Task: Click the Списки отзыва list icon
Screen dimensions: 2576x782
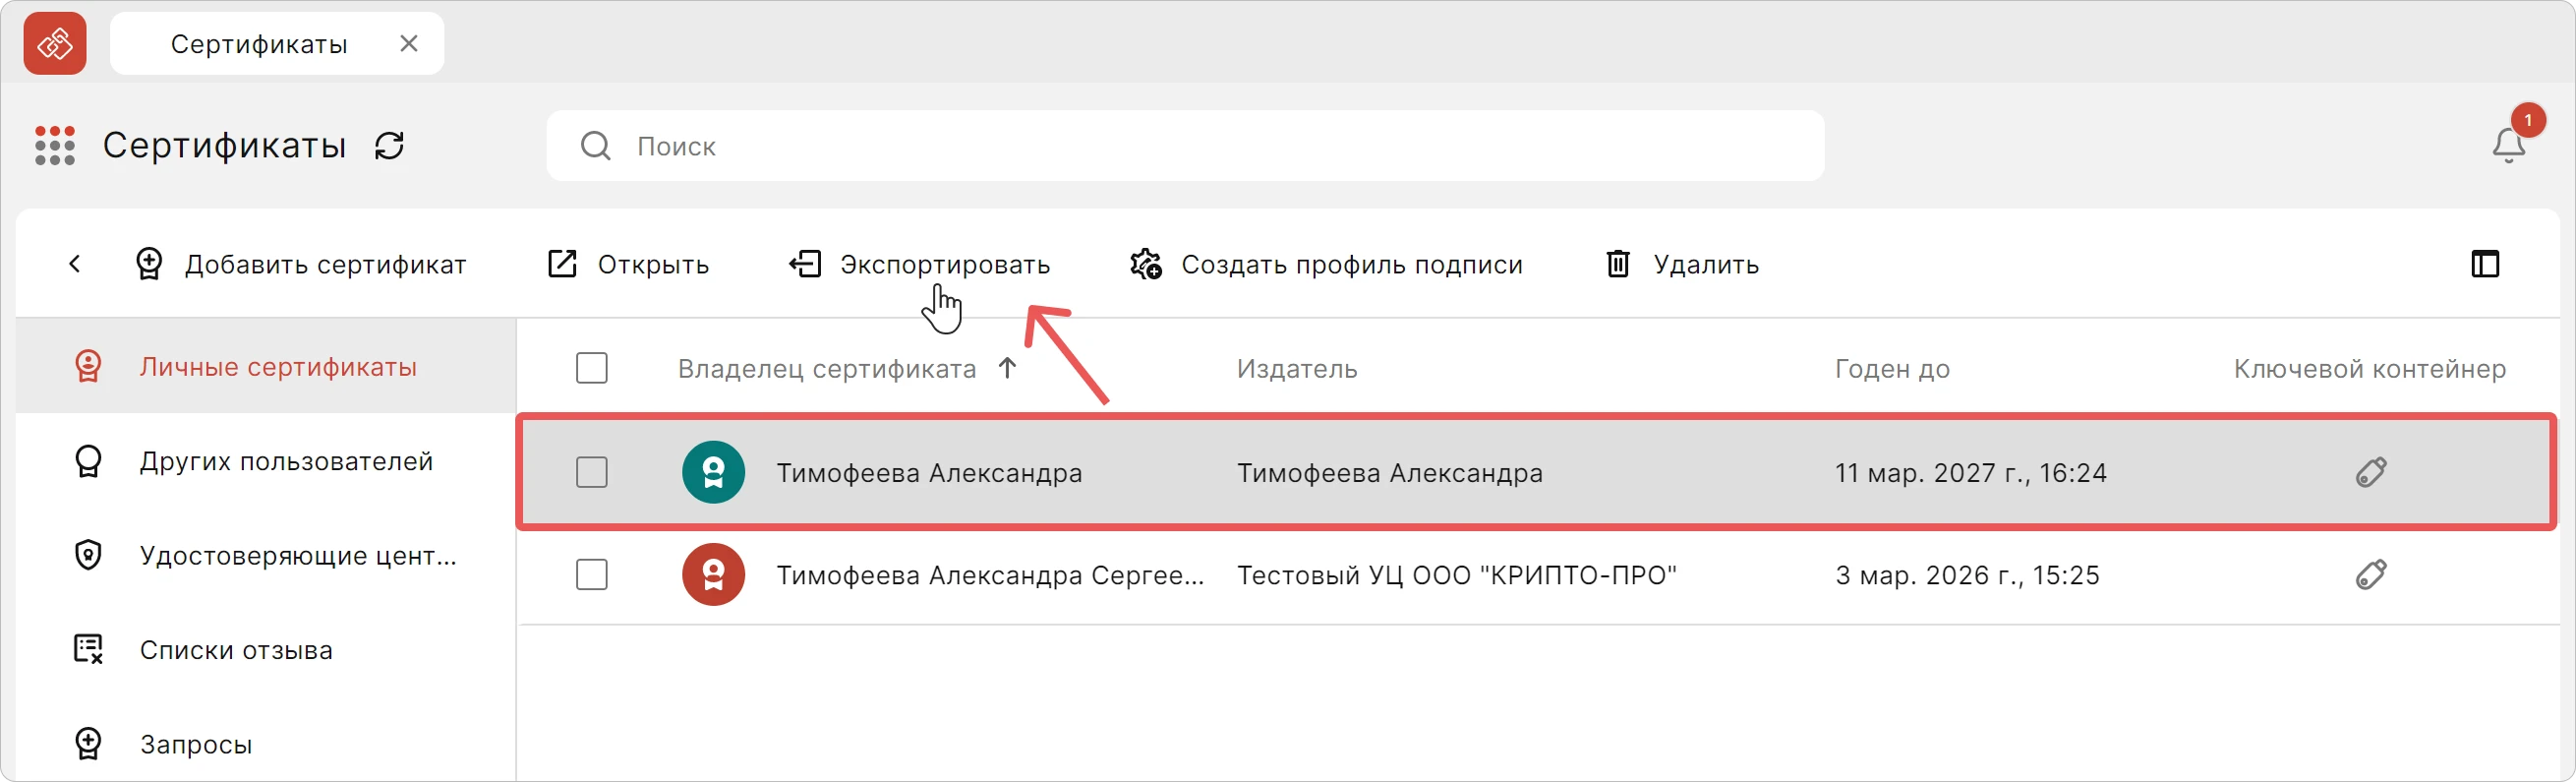Action: 88,649
